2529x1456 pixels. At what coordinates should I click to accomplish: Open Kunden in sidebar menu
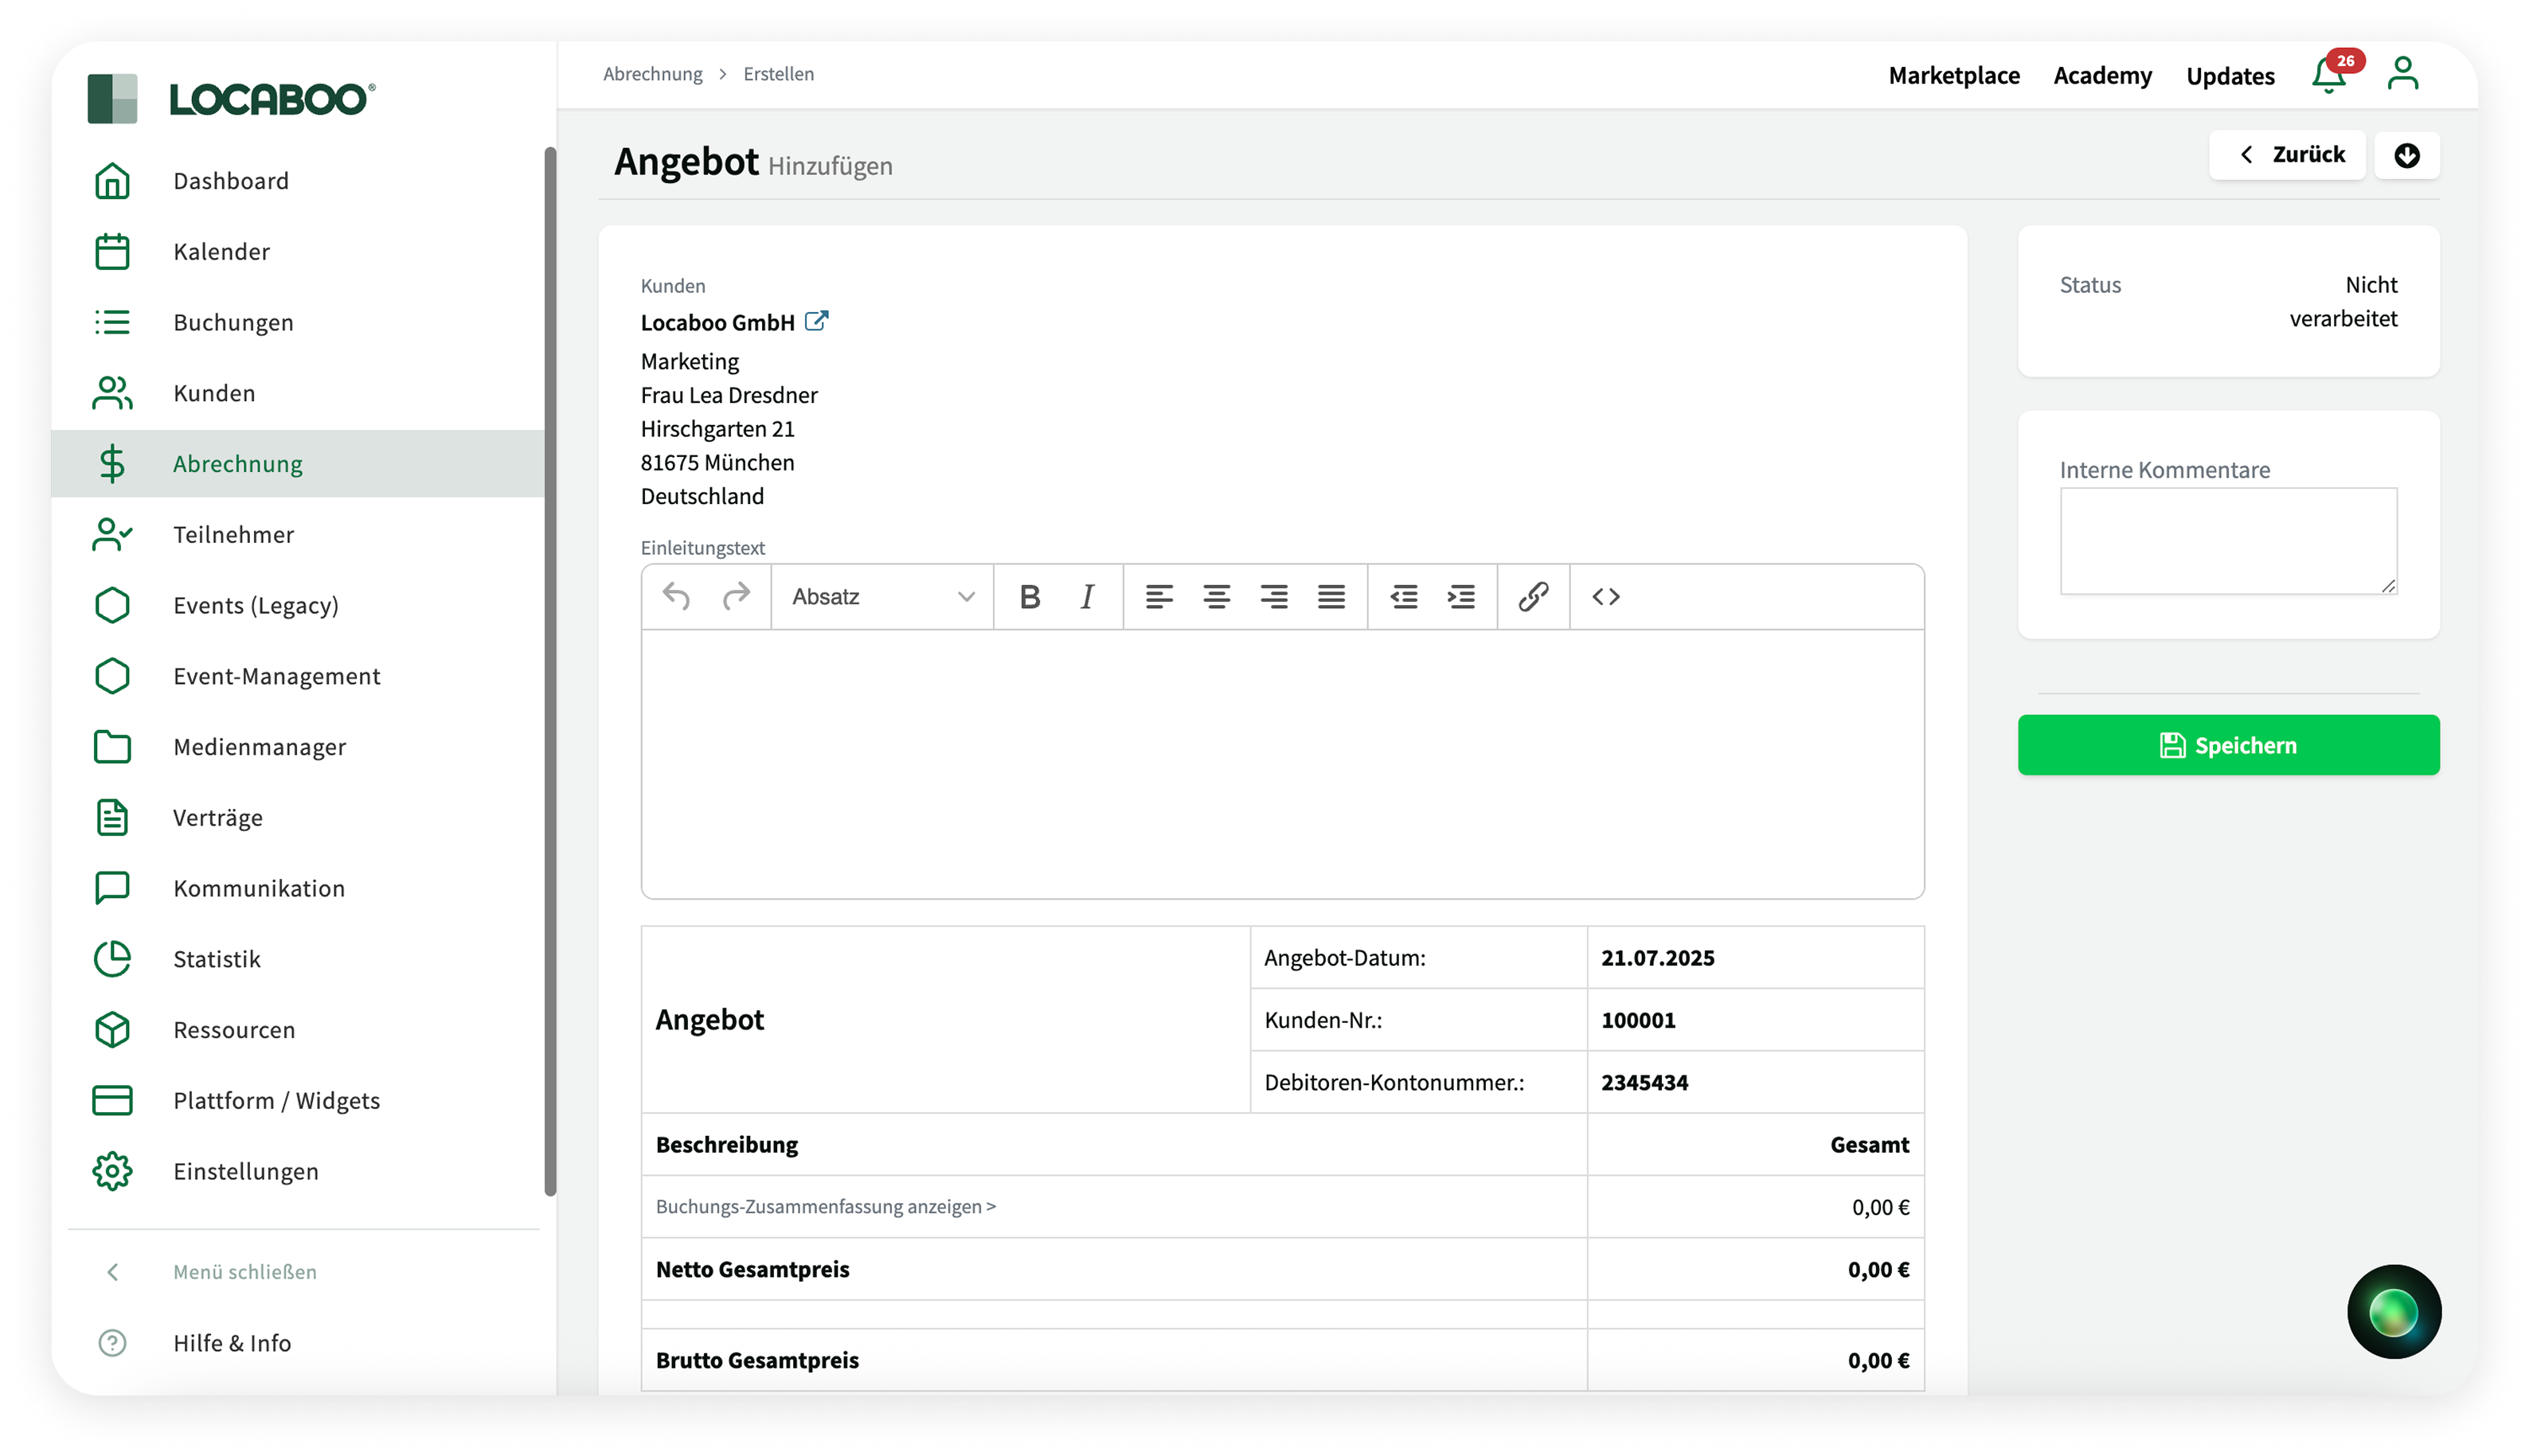point(214,393)
